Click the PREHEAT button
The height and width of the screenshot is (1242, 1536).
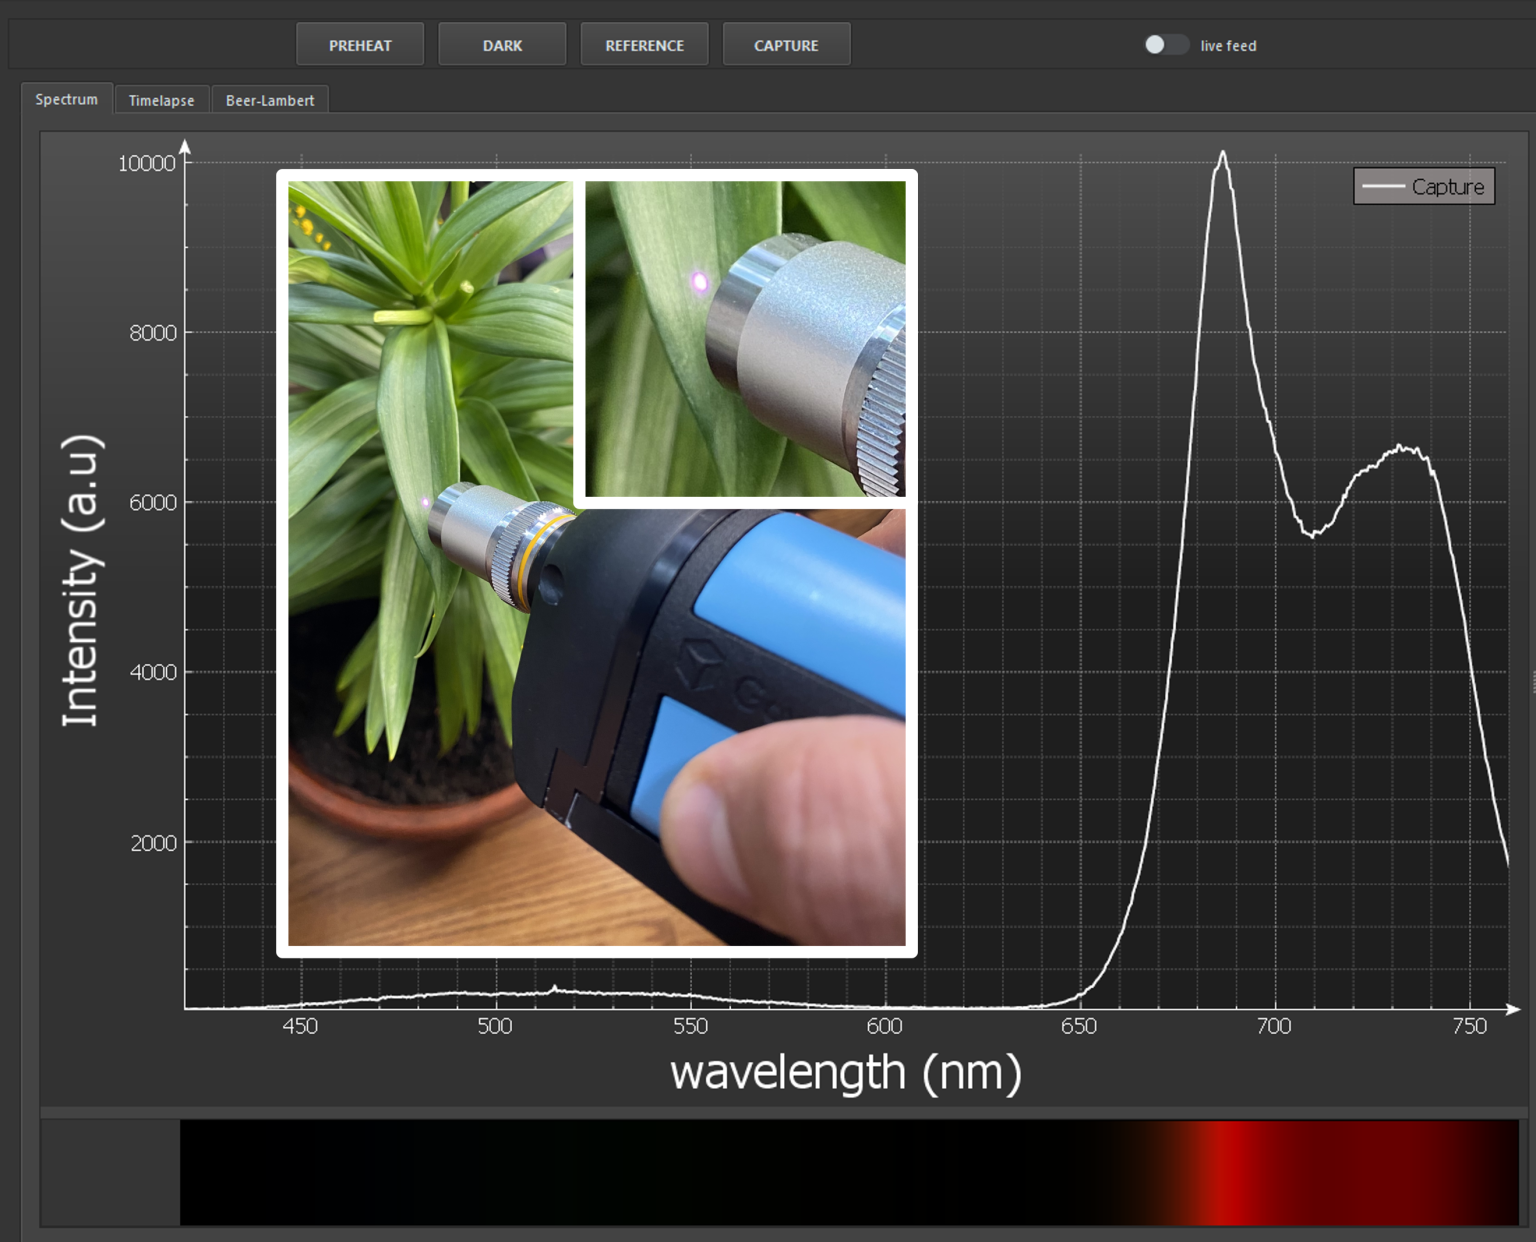tap(359, 43)
